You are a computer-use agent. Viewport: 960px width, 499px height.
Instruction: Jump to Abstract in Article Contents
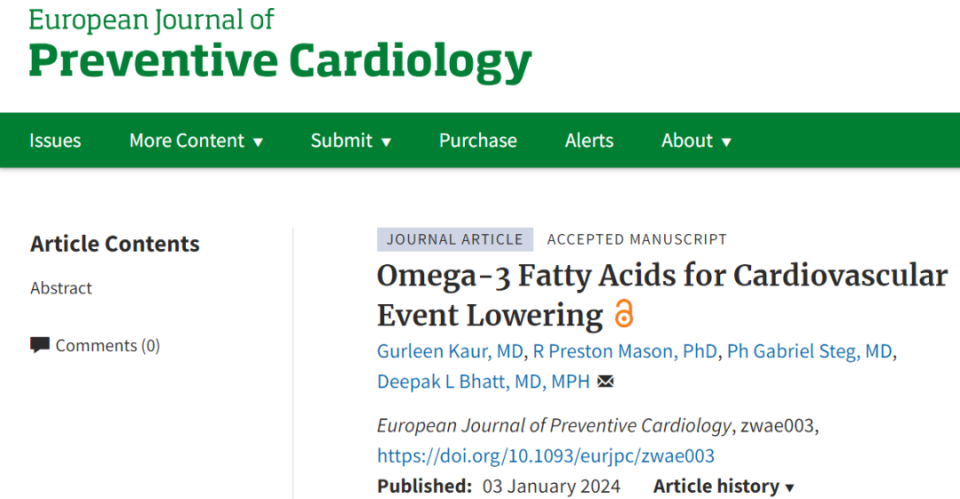tap(61, 288)
